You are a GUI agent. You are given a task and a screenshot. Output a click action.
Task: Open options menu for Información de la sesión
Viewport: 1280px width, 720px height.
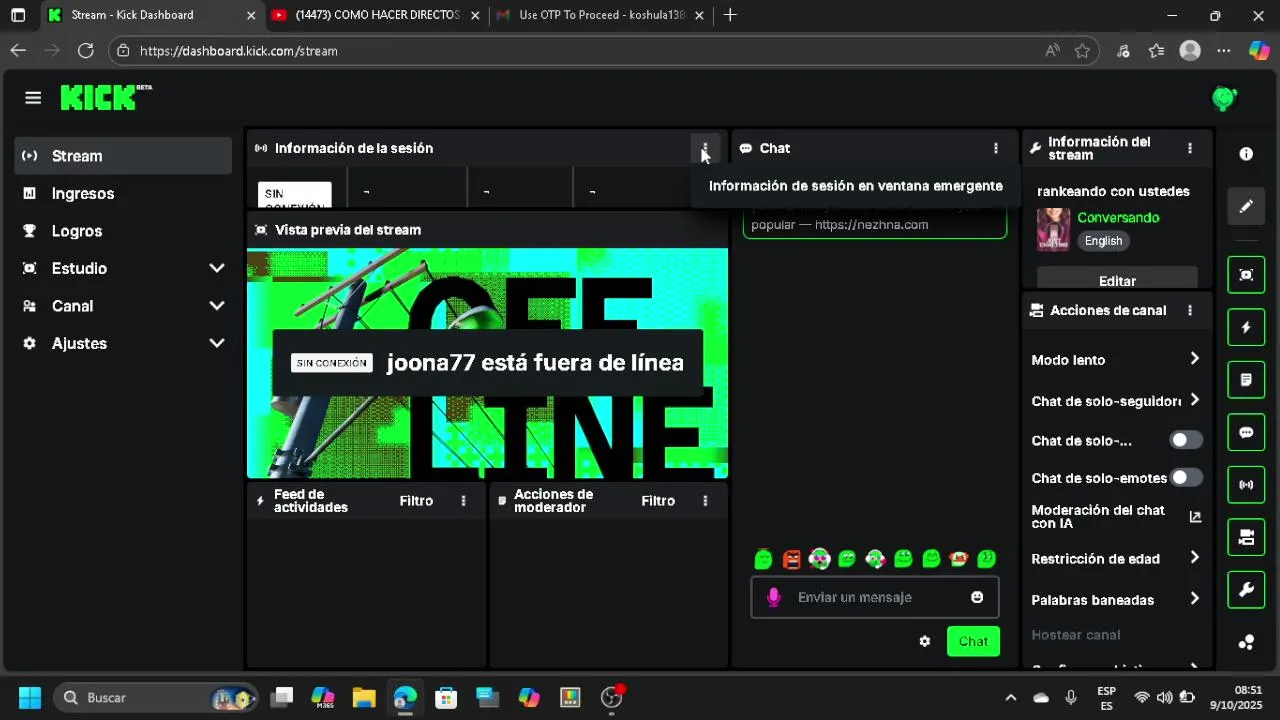705,148
